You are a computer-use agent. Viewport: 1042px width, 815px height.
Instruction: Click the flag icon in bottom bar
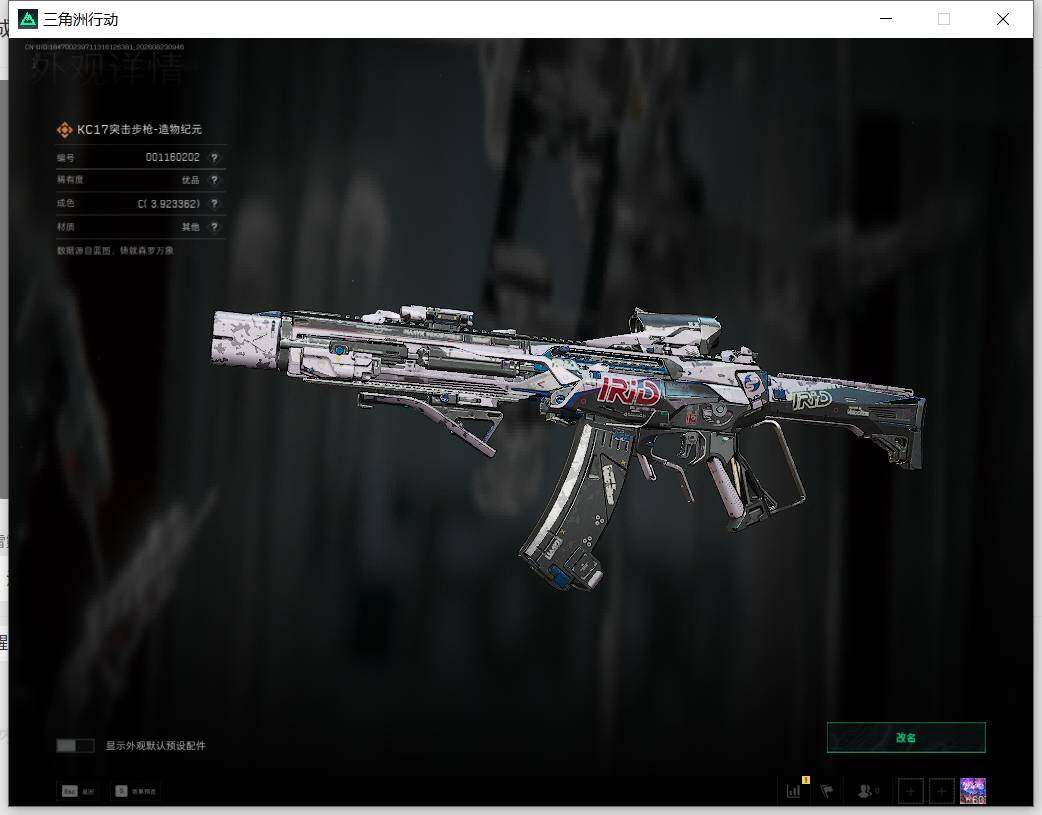click(x=827, y=790)
